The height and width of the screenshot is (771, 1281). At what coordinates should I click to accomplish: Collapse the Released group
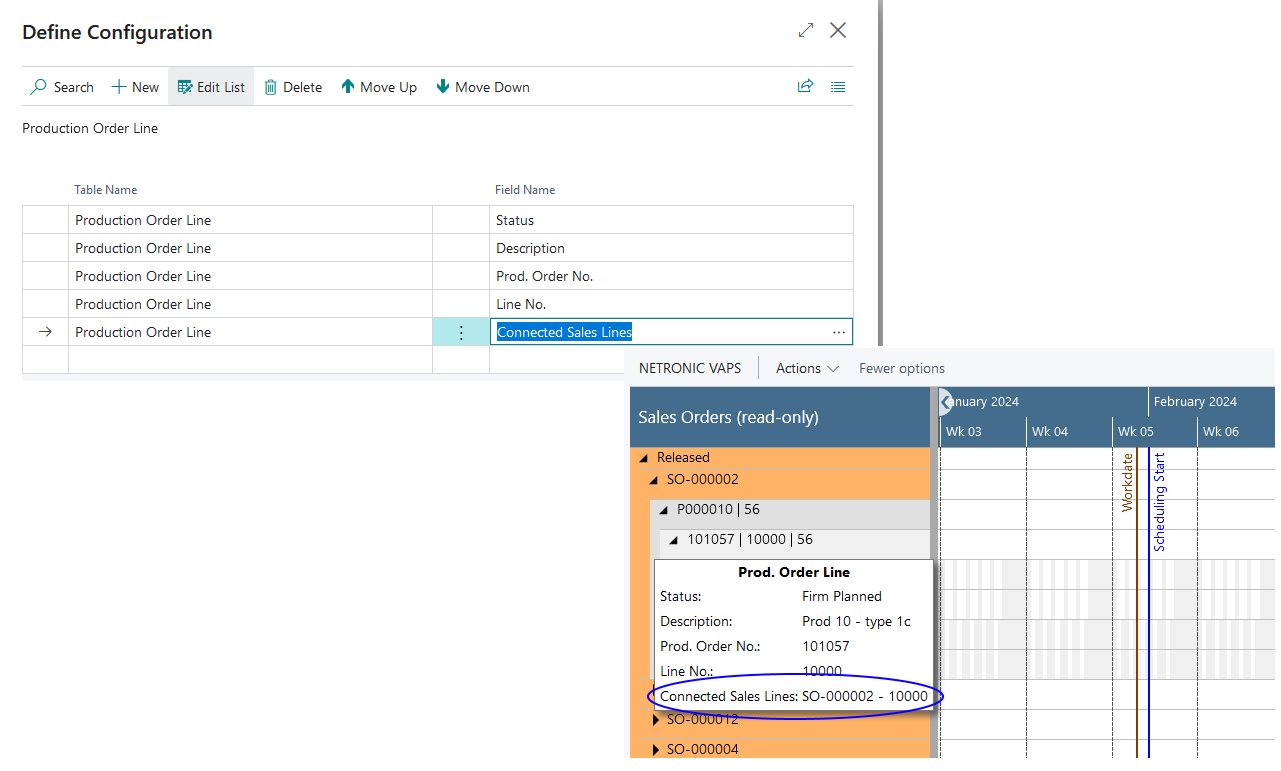[x=644, y=457]
